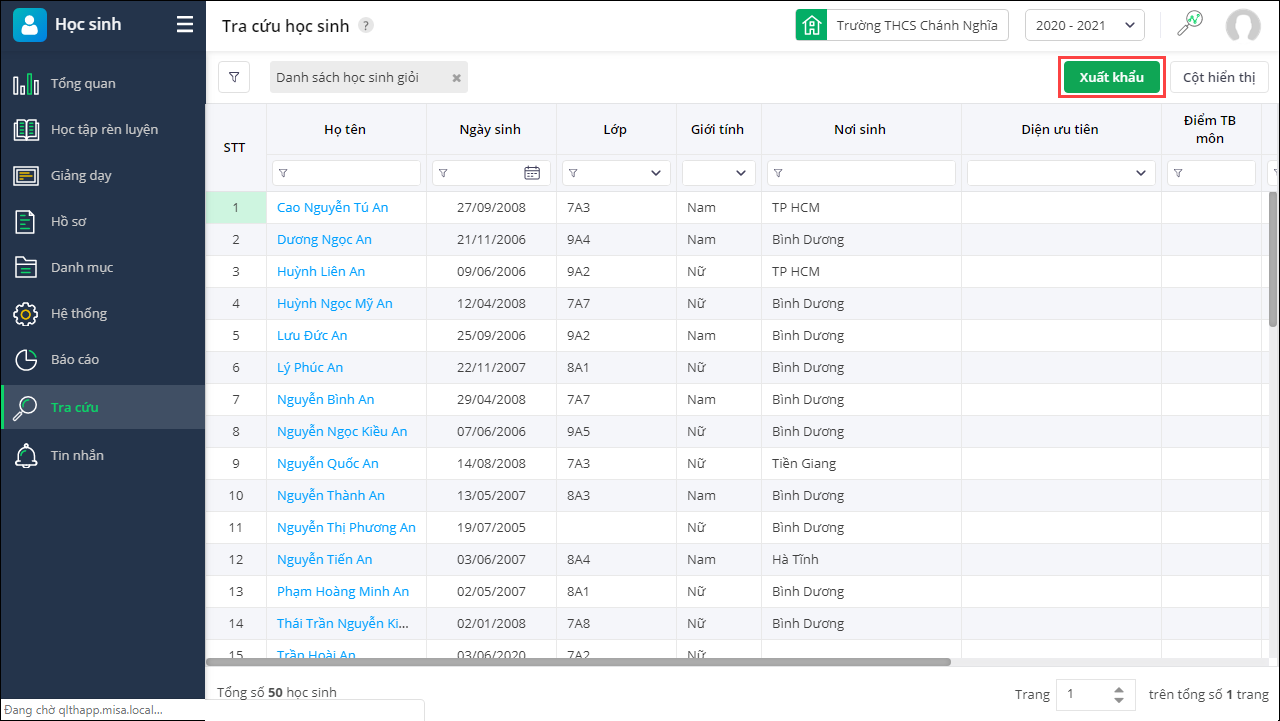Viewport: 1280px width, 721px height.
Task: Click the Cột hiển thị button
Action: pos(1218,77)
